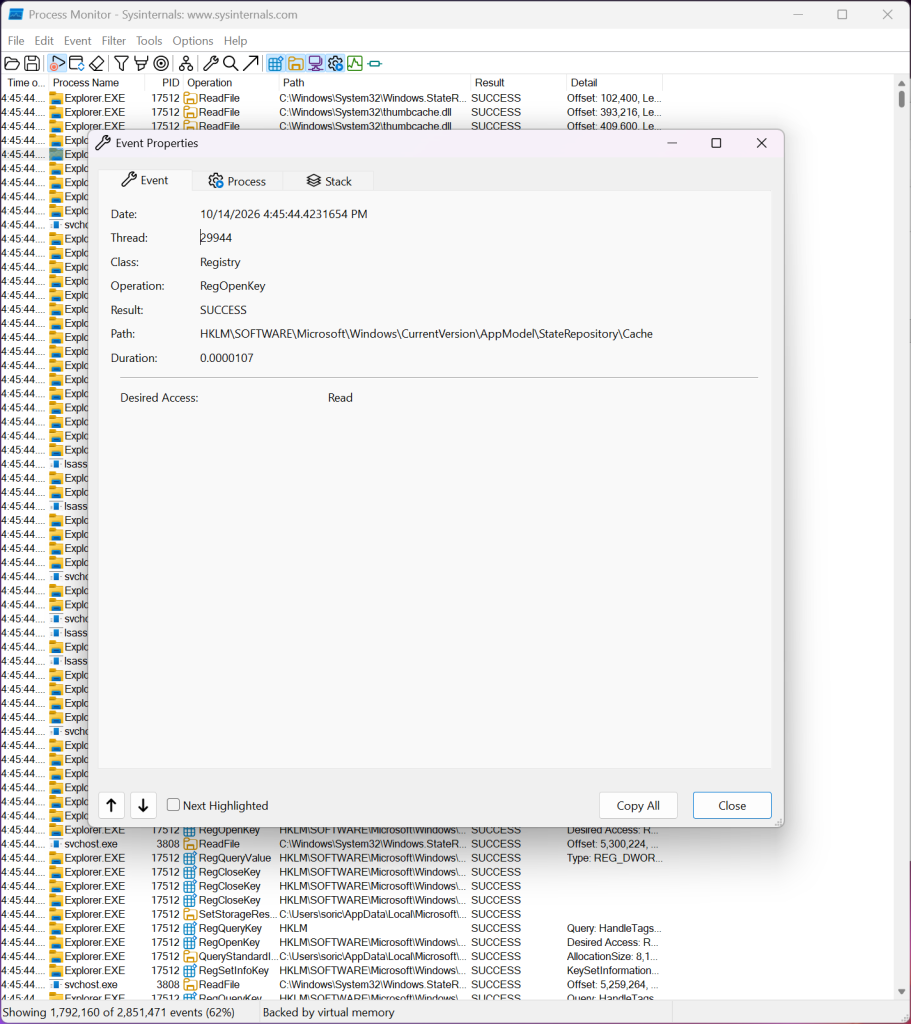Select the thumbcache.dll row with Offset: 393,216
Screen dimensions: 911x1024
pyautogui.click(x=332, y=112)
